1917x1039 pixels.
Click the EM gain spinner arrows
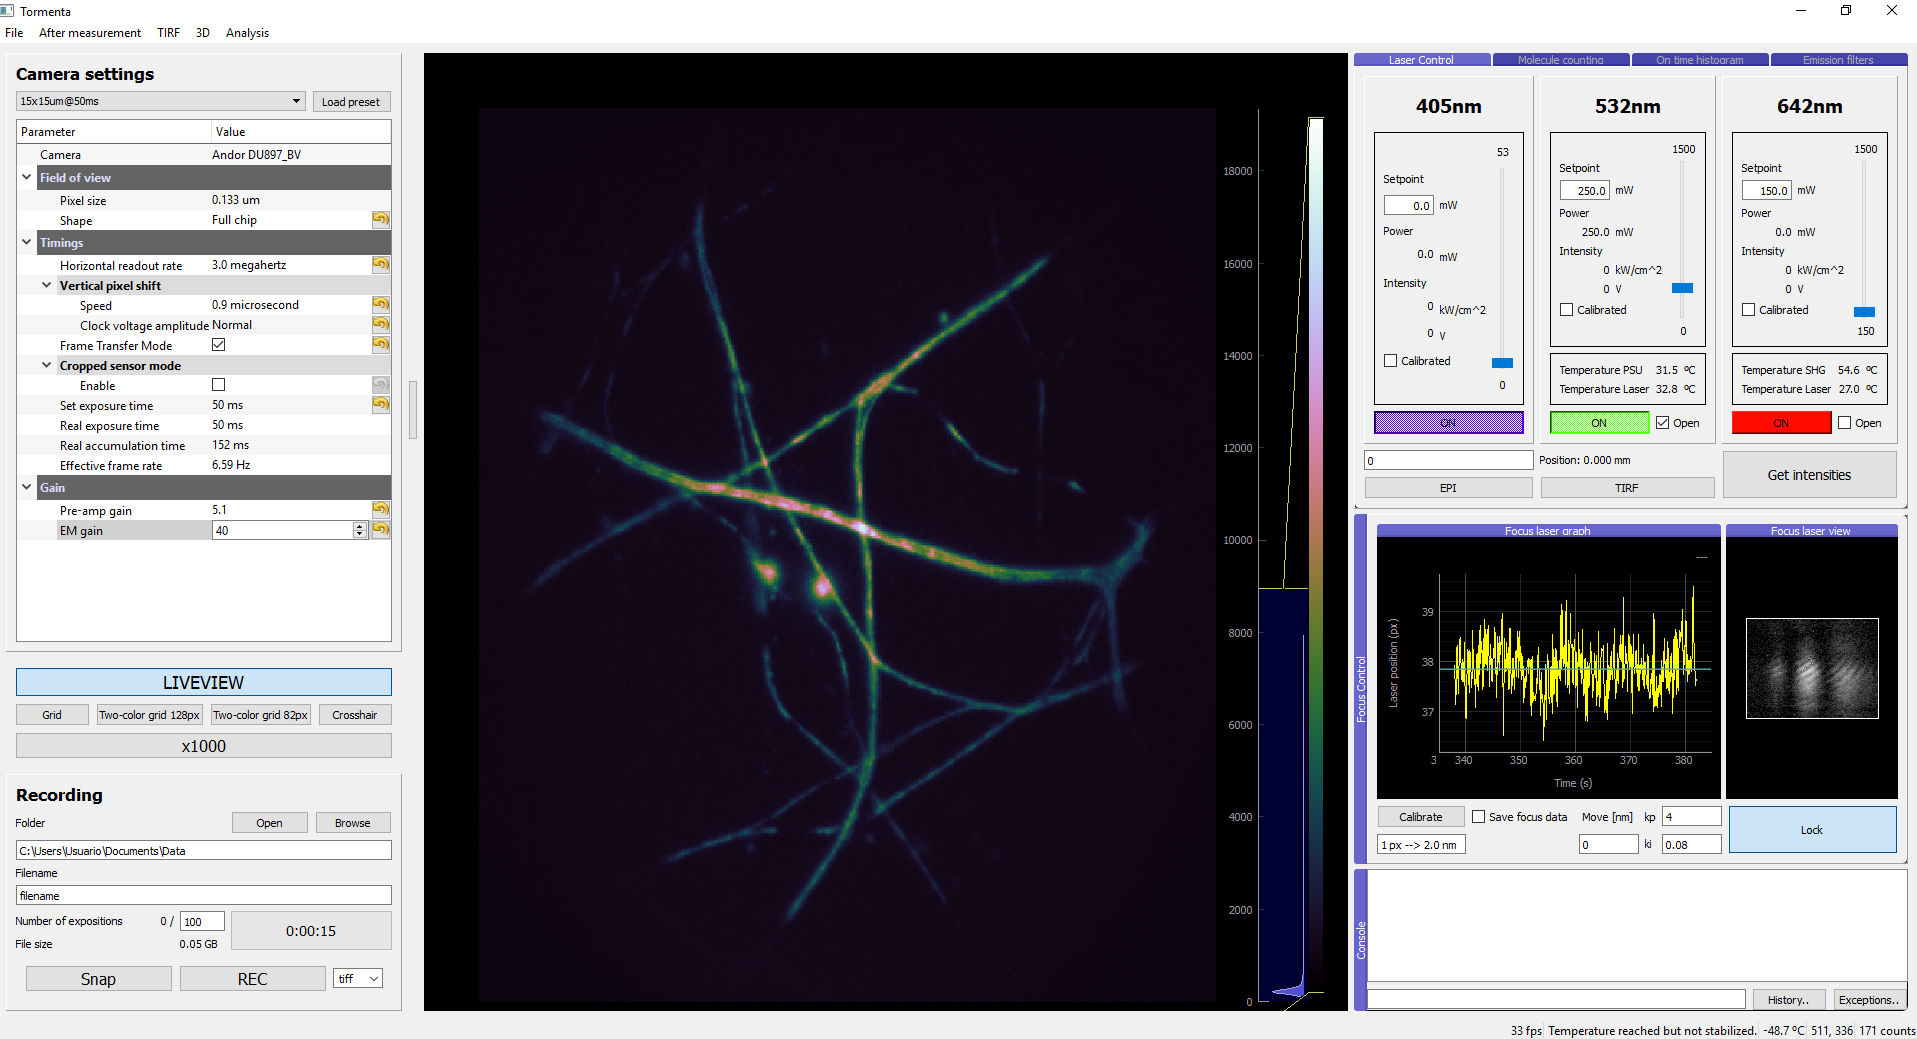[360, 530]
